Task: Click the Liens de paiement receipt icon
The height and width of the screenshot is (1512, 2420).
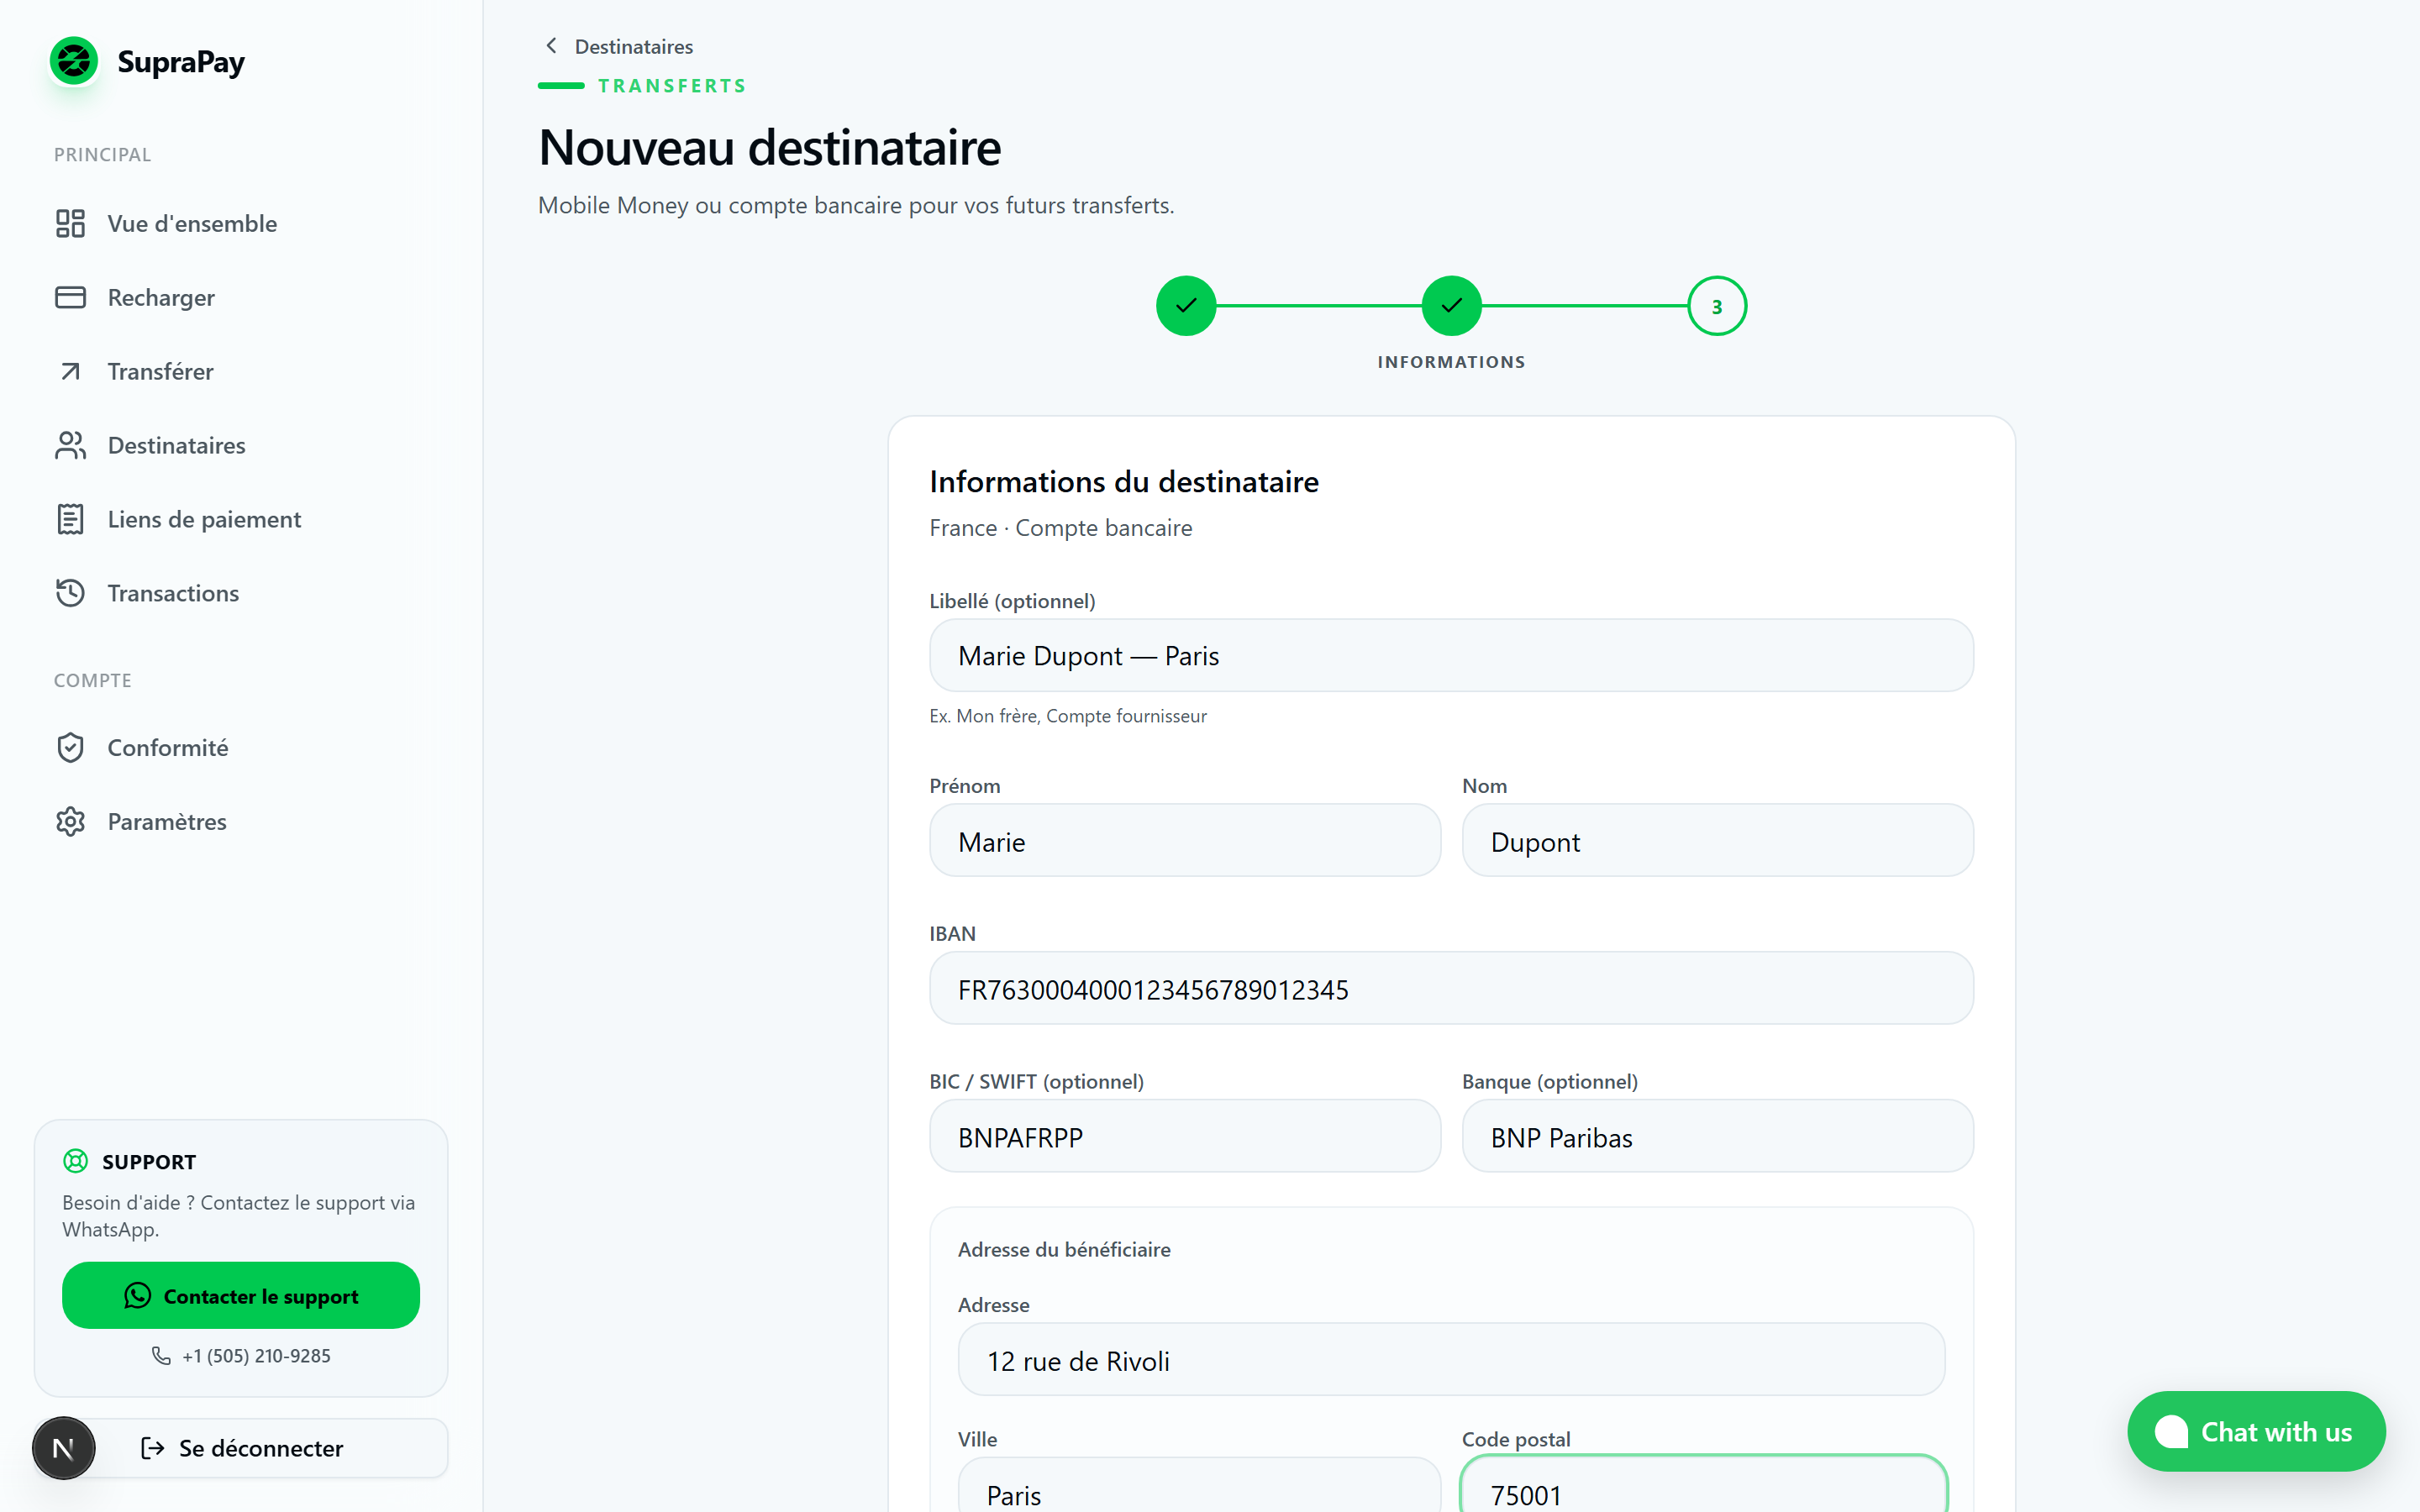Action: coord(70,519)
